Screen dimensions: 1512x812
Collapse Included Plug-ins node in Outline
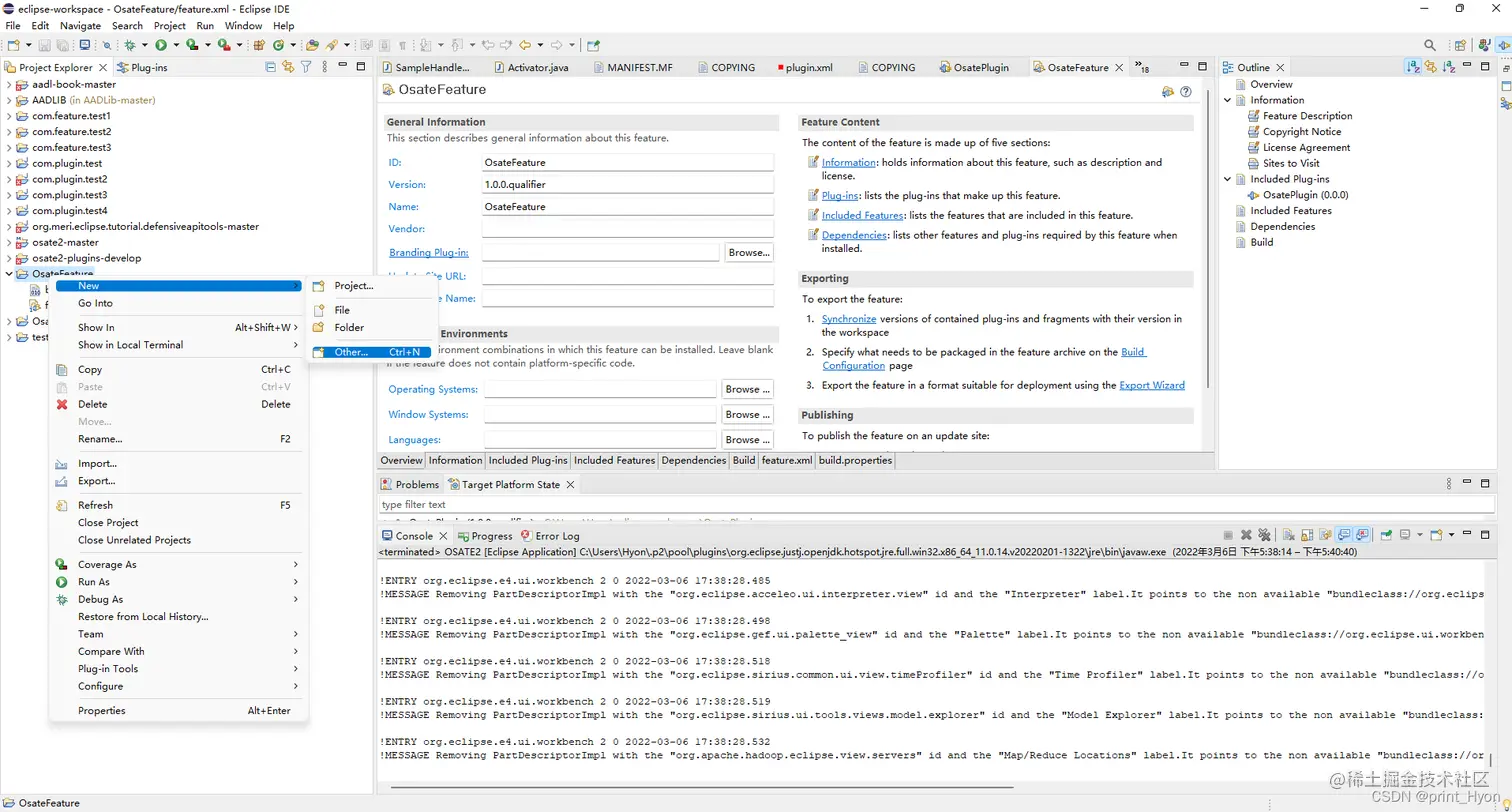[x=1229, y=179]
